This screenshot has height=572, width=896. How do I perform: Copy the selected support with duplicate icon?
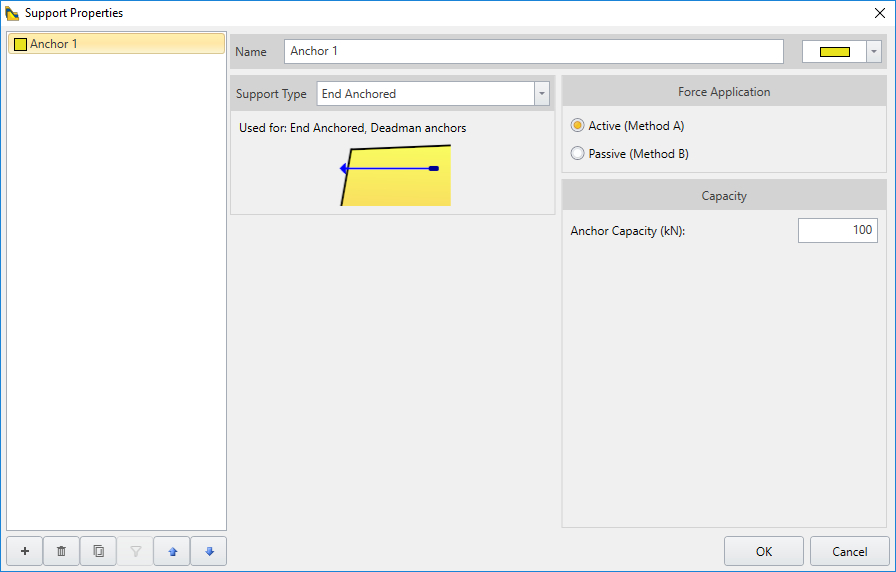(98, 551)
